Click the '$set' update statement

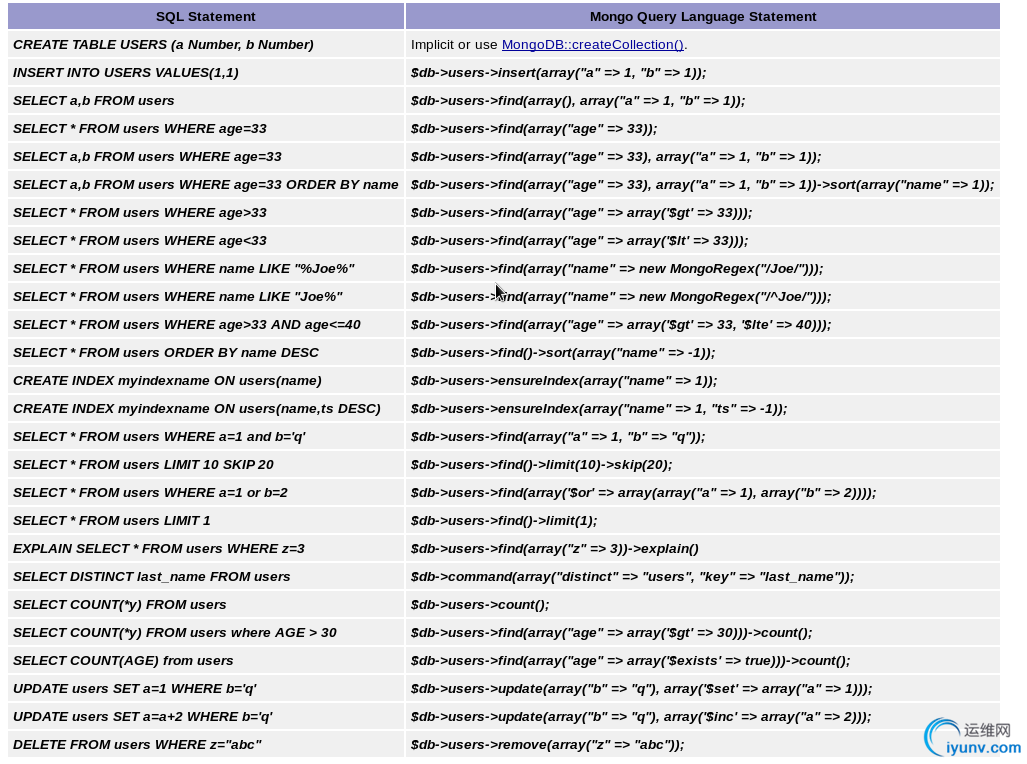coord(703,689)
